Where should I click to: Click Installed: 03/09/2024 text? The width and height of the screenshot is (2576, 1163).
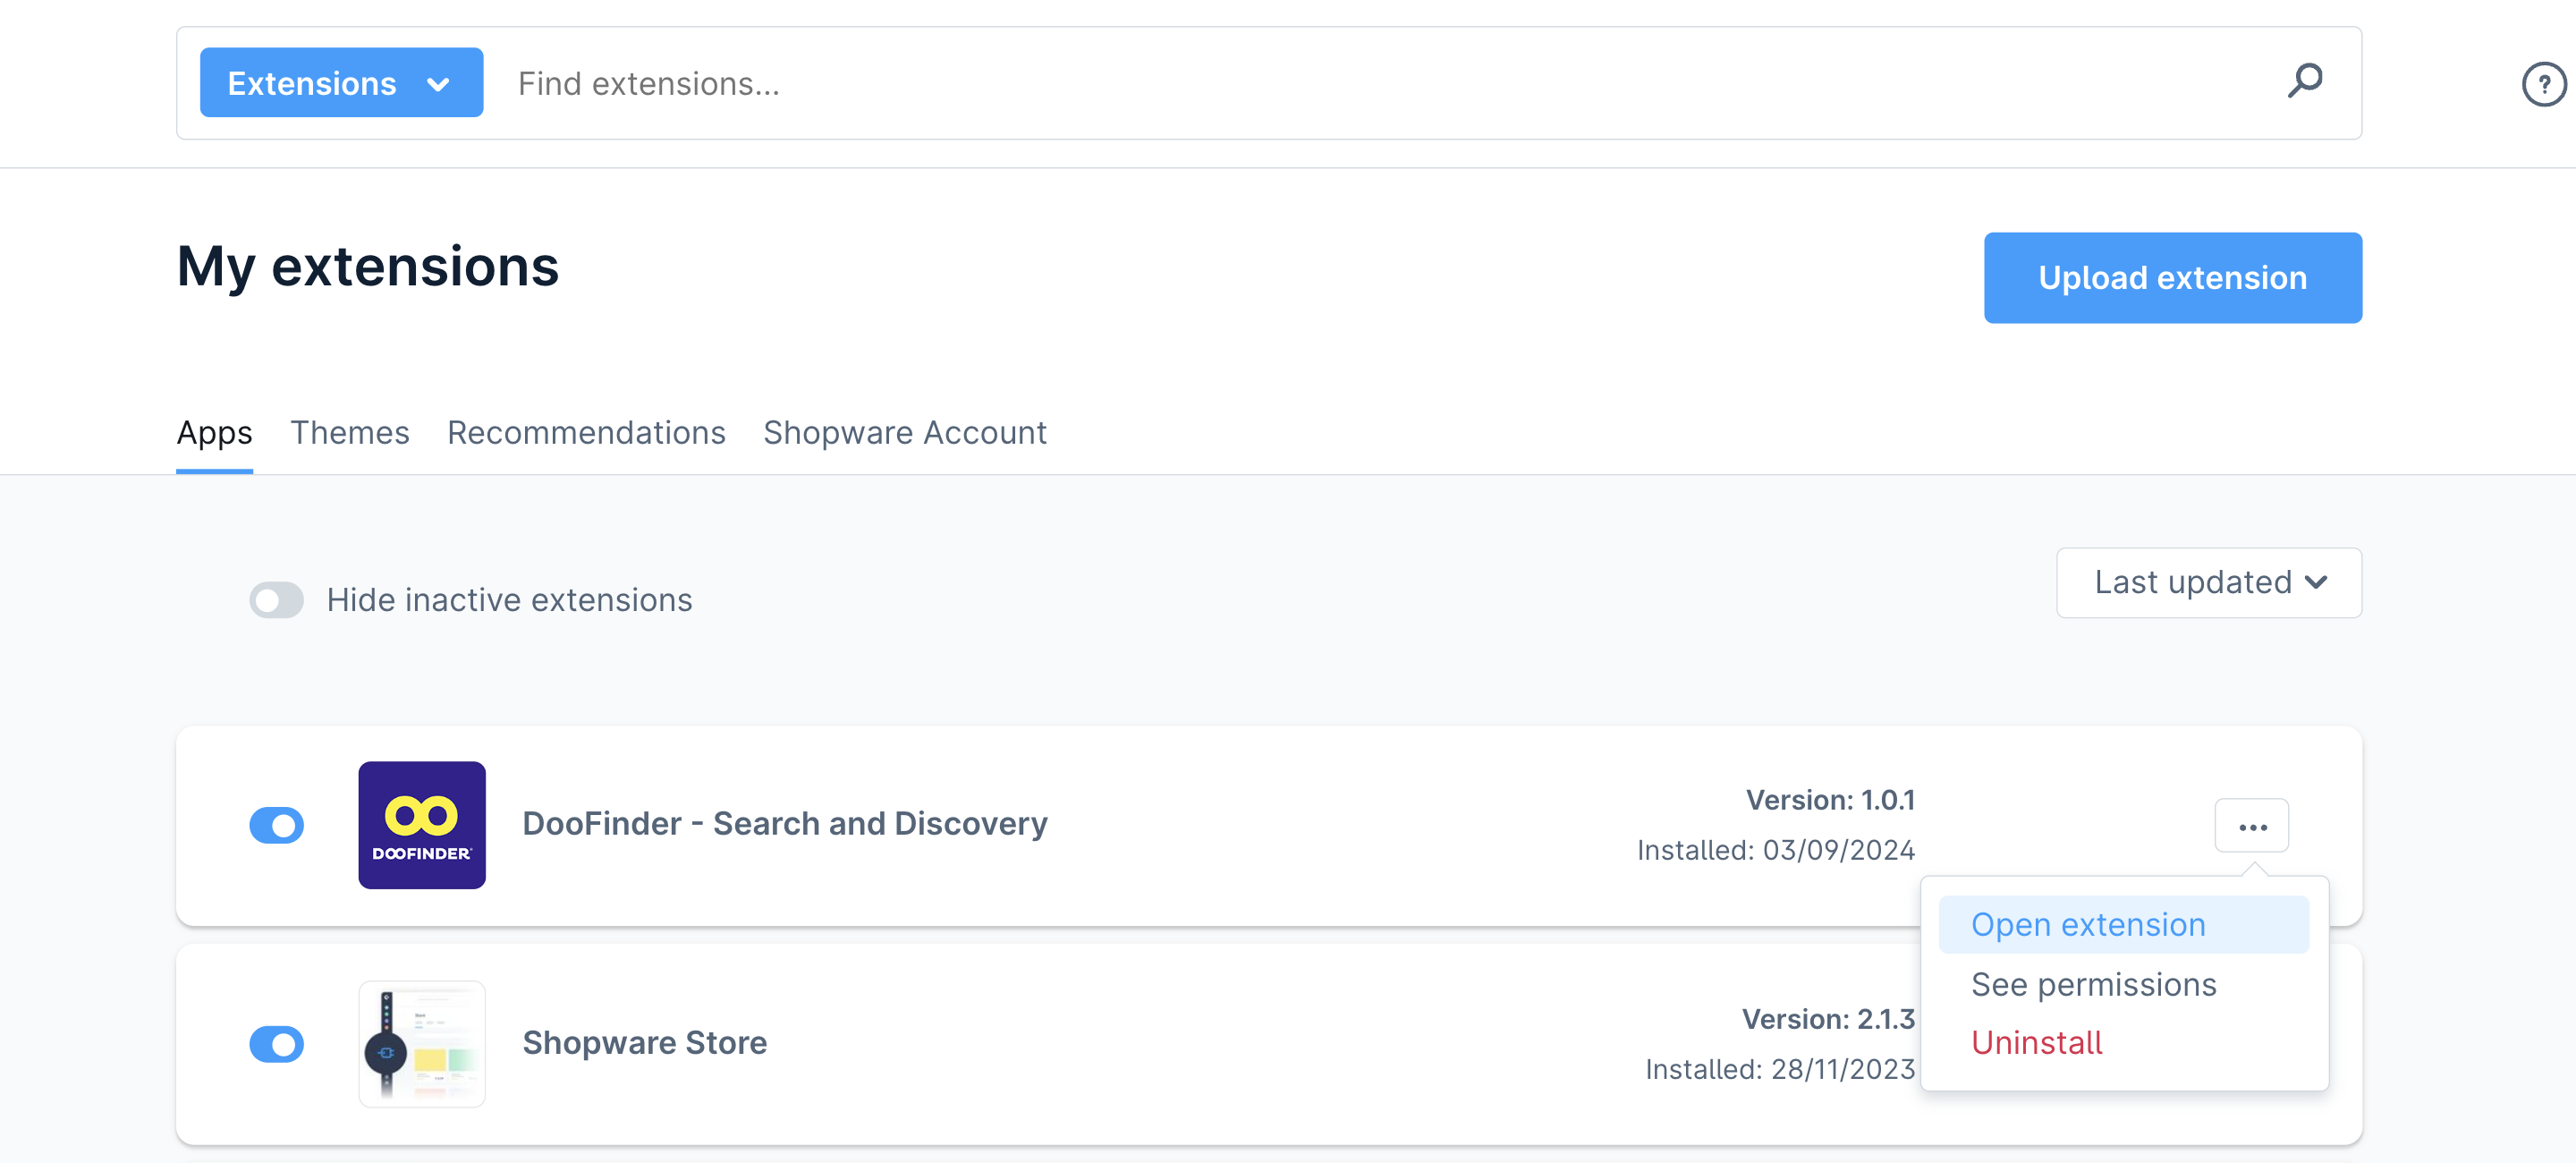tap(1776, 850)
